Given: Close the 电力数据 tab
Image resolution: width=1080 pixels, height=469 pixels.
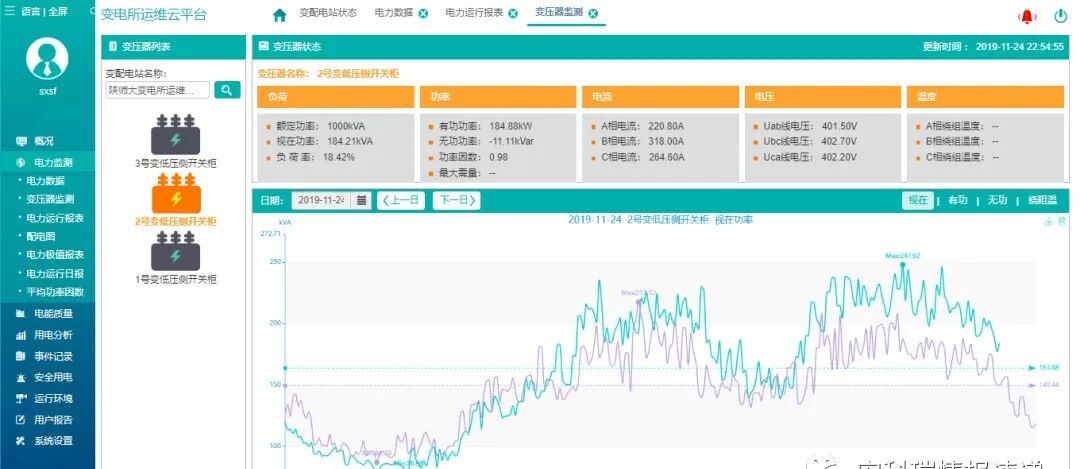Looking at the screenshot, I should (423, 13).
